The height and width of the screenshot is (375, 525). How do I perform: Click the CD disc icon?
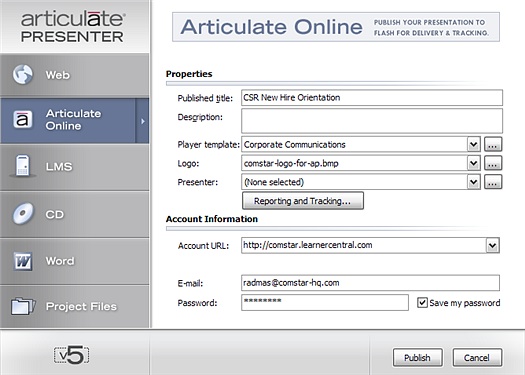click(23, 213)
